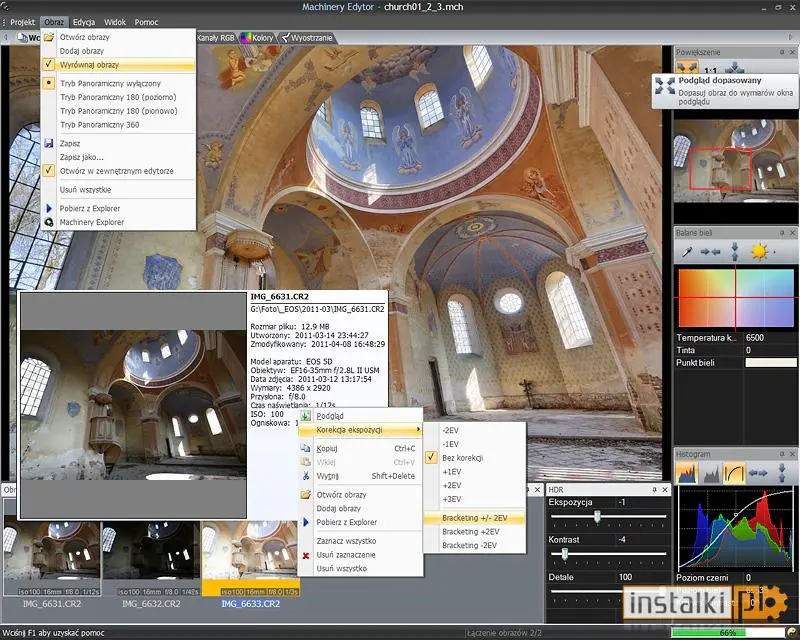Image resolution: width=800 pixels, height=640 pixels.
Task: Pin the HDR panel using pin icon
Action: click(x=654, y=490)
